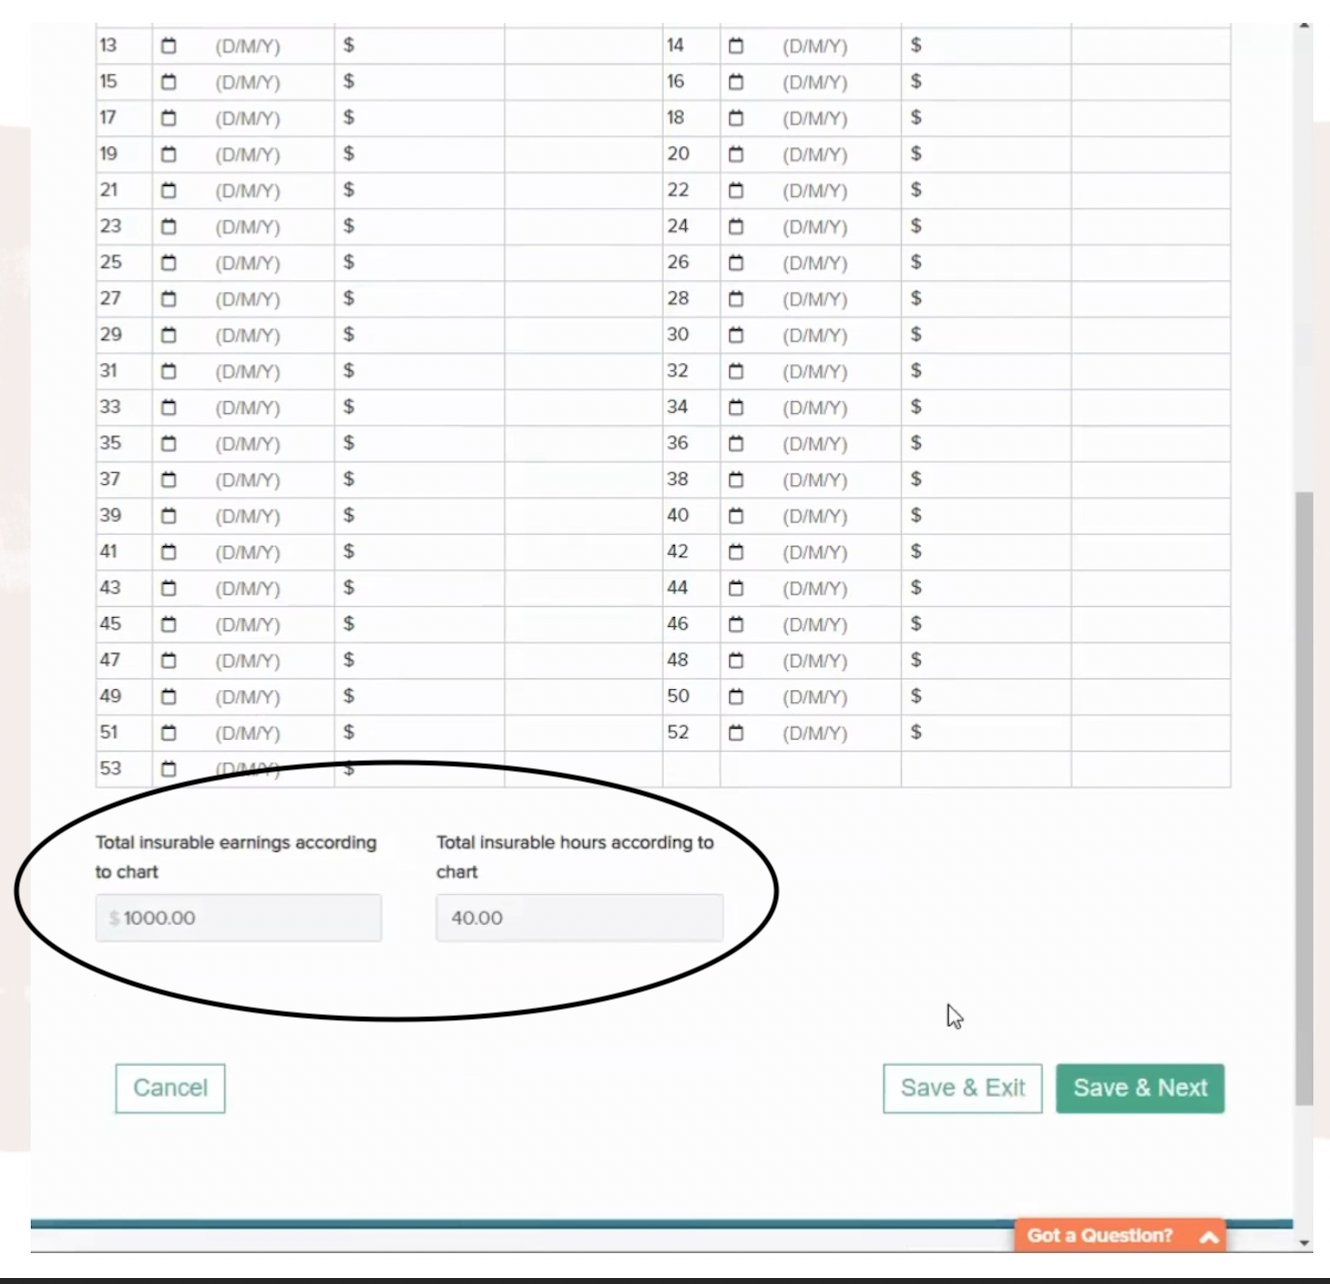Viewport: 1330px width, 1284px height.
Task: Open calendar icon for pay period 27
Action: click(168, 299)
